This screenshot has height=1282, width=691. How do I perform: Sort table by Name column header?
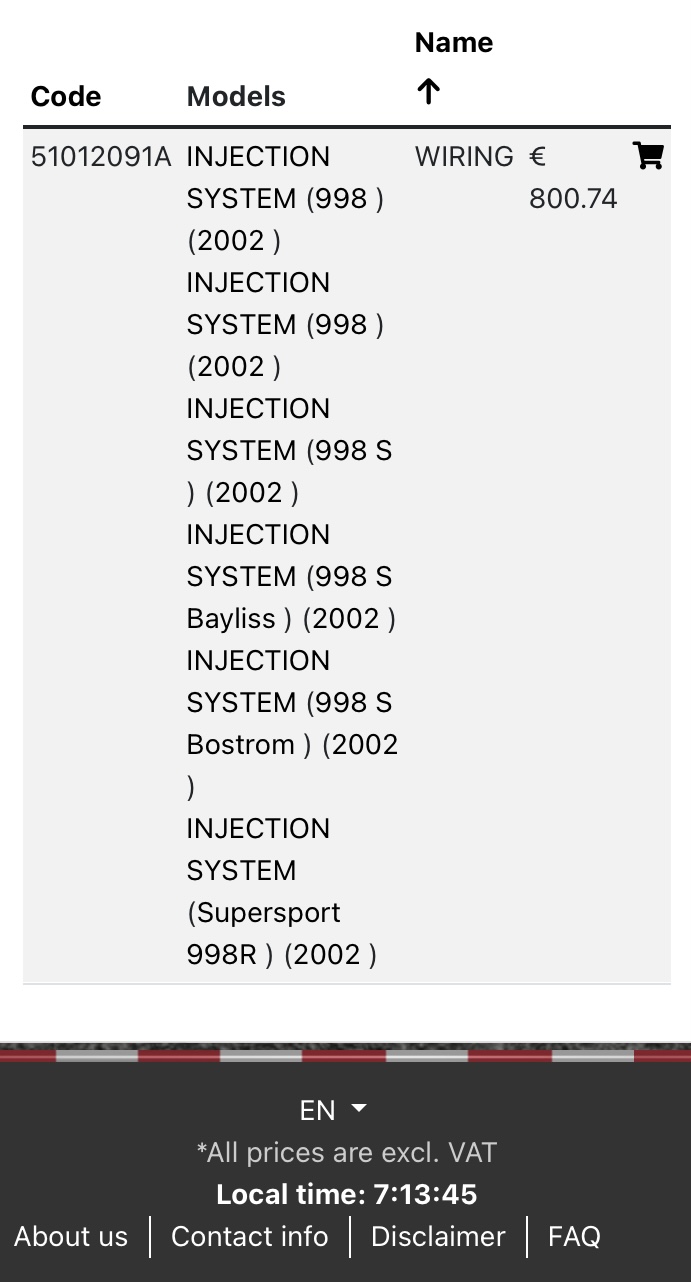click(454, 43)
